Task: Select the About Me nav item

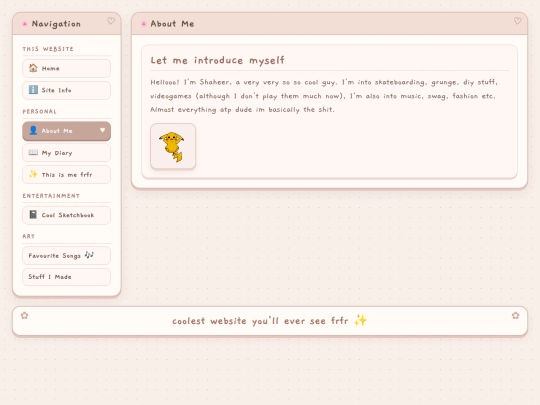Action: pos(66,131)
